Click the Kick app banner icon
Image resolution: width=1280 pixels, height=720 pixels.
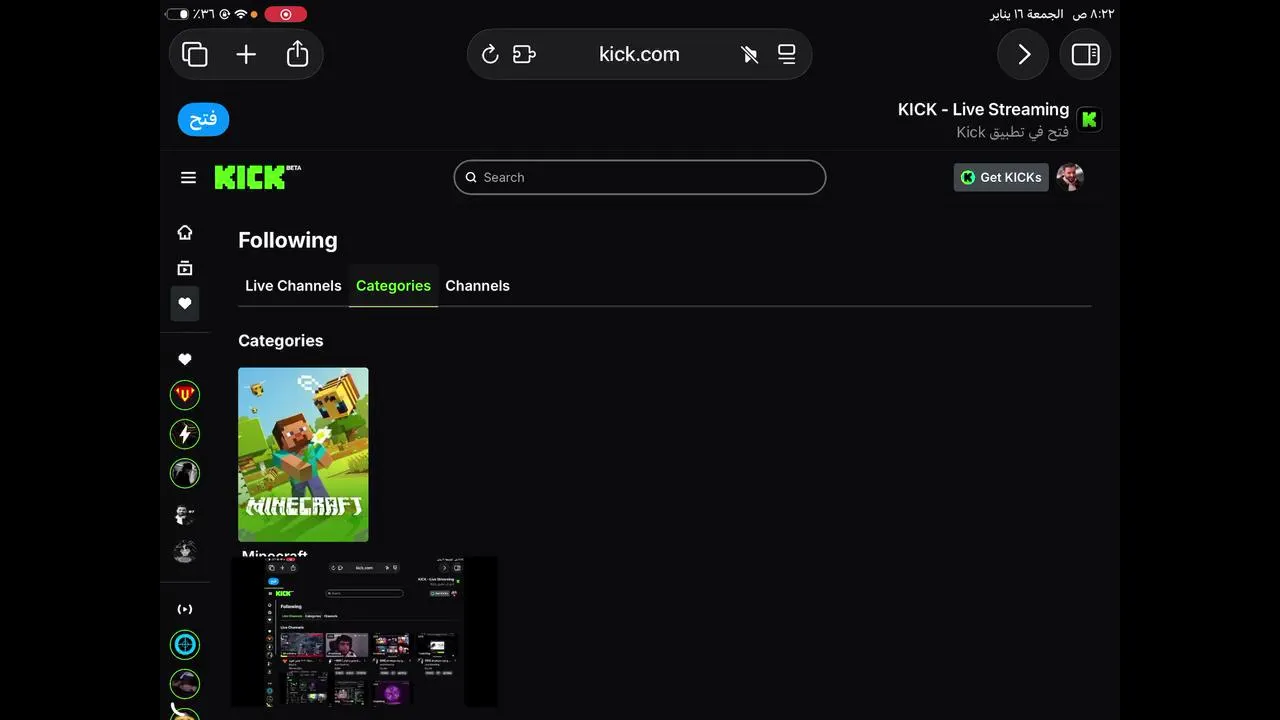1089,120
